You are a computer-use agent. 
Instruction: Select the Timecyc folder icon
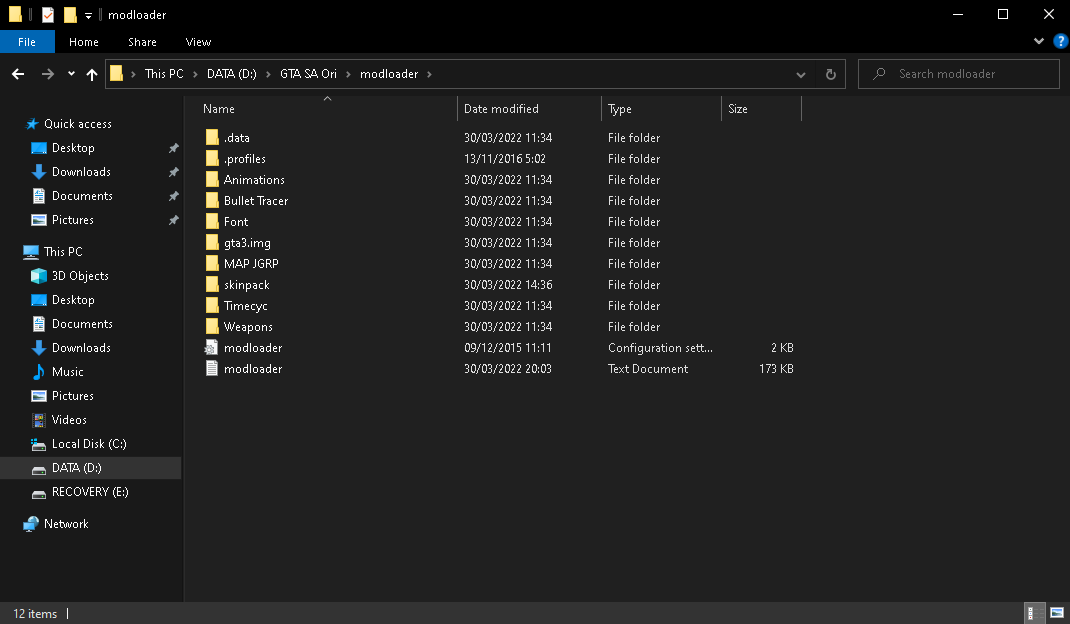(212, 305)
